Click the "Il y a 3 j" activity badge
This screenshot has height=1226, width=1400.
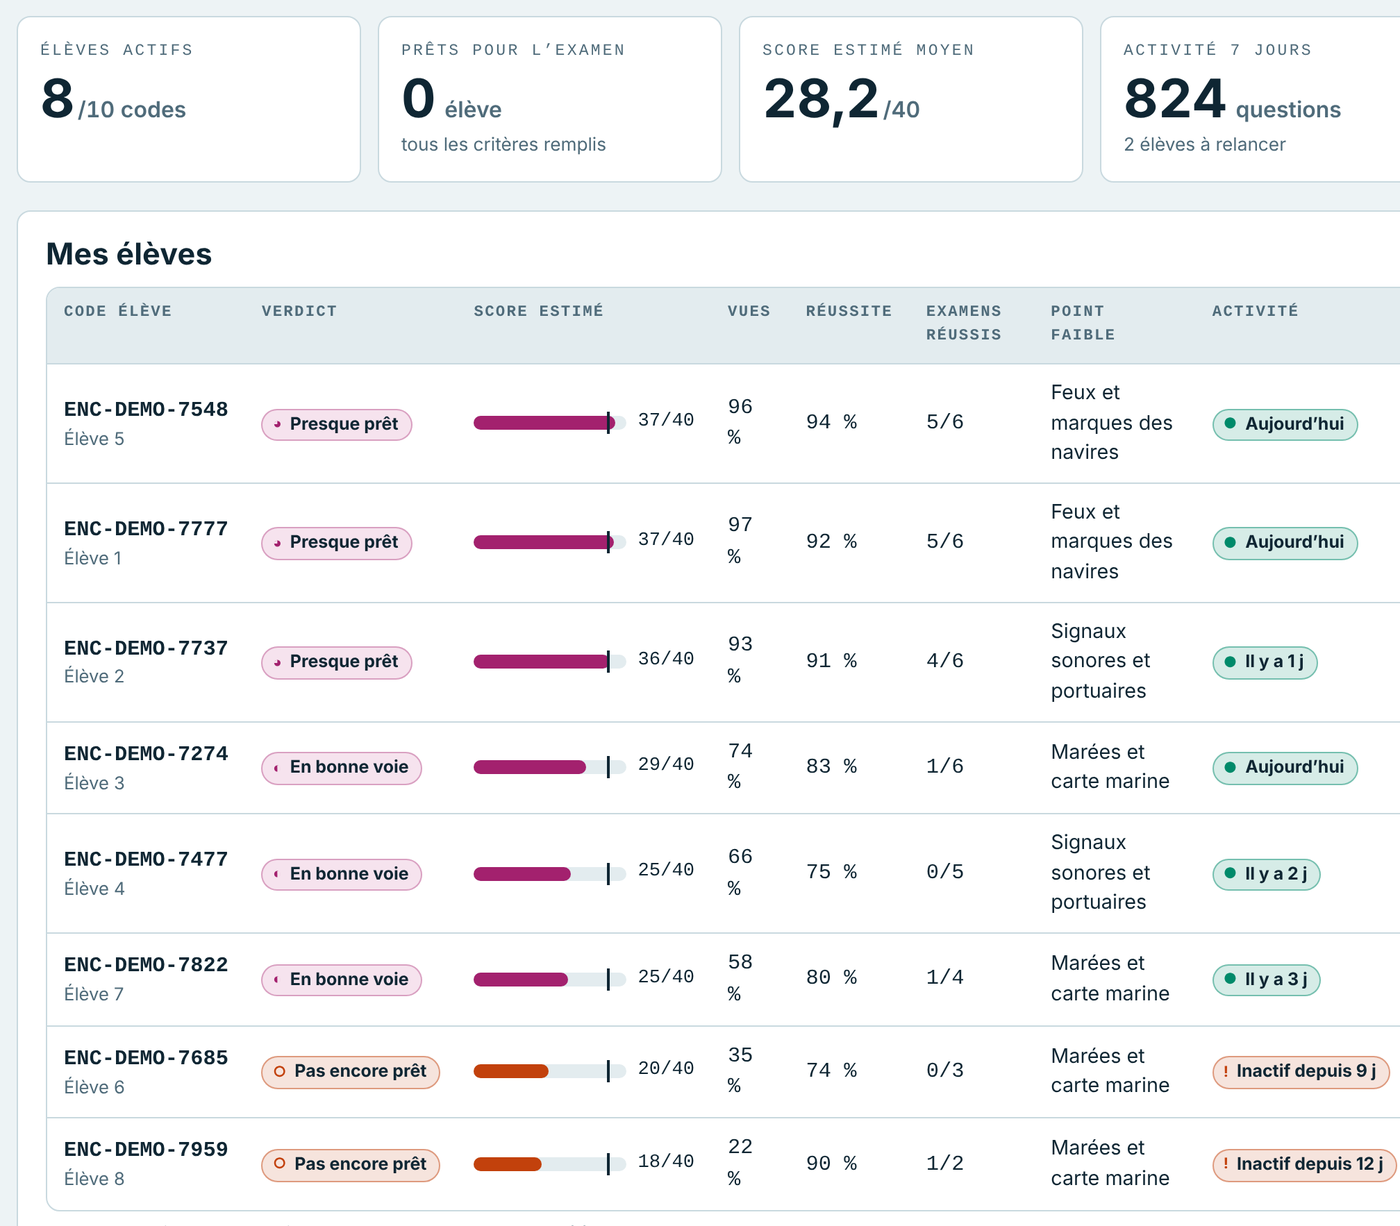[x=1267, y=980]
